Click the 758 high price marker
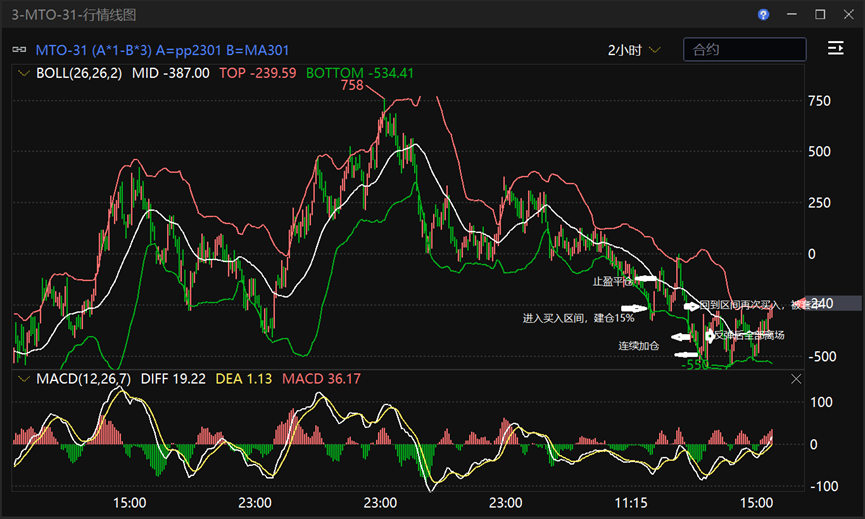This screenshot has width=865, height=519. click(x=352, y=85)
